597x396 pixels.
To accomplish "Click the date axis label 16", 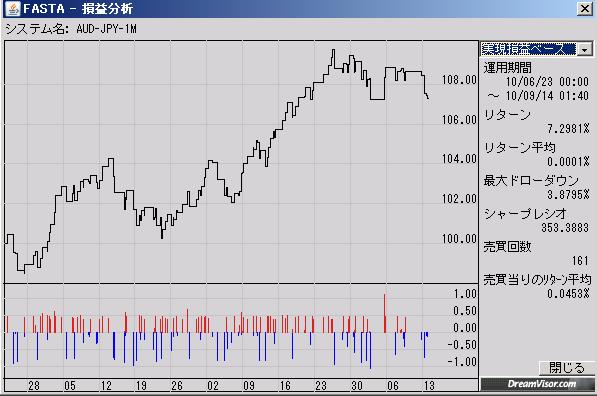I will pyautogui.click(x=285, y=386).
